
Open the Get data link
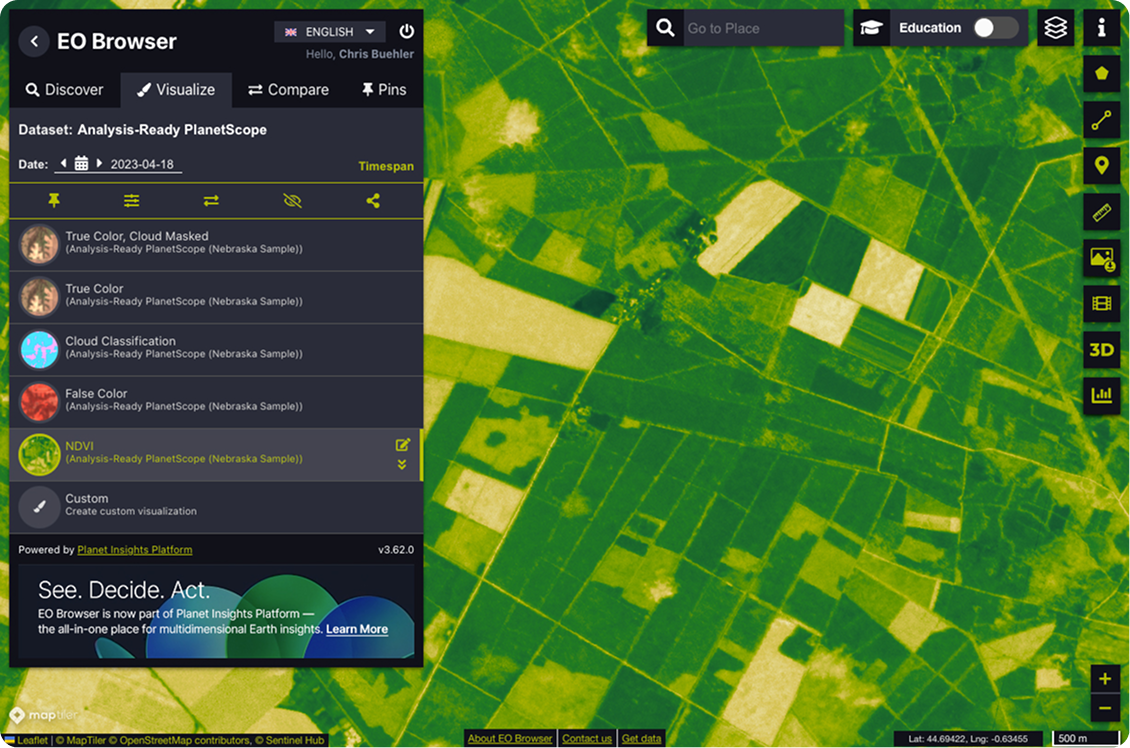pyautogui.click(x=641, y=739)
